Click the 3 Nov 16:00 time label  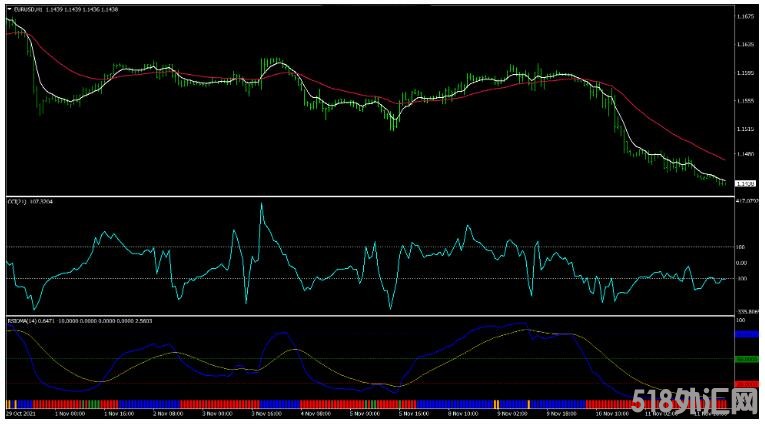pyautogui.click(x=266, y=414)
